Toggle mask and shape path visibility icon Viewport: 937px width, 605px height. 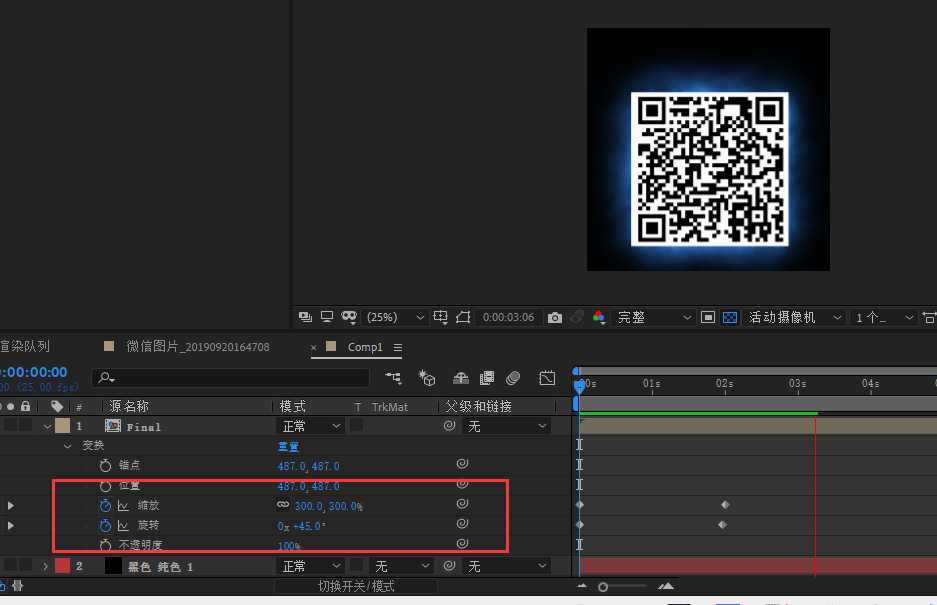pos(349,317)
